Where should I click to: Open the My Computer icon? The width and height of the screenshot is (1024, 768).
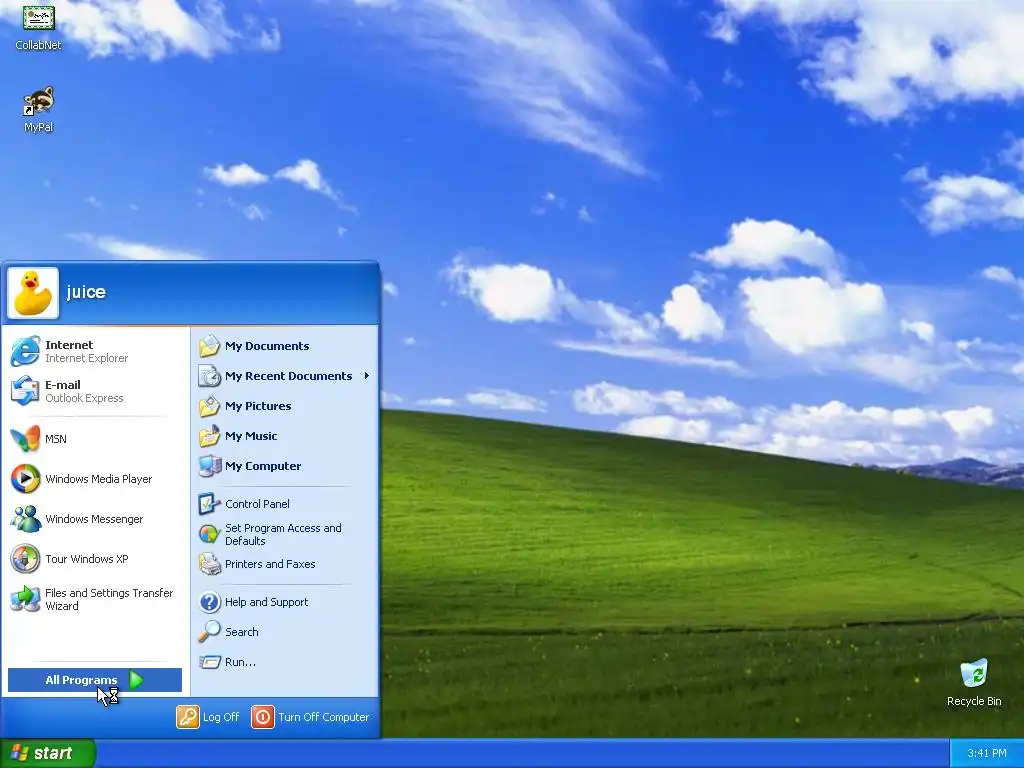click(x=210, y=466)
